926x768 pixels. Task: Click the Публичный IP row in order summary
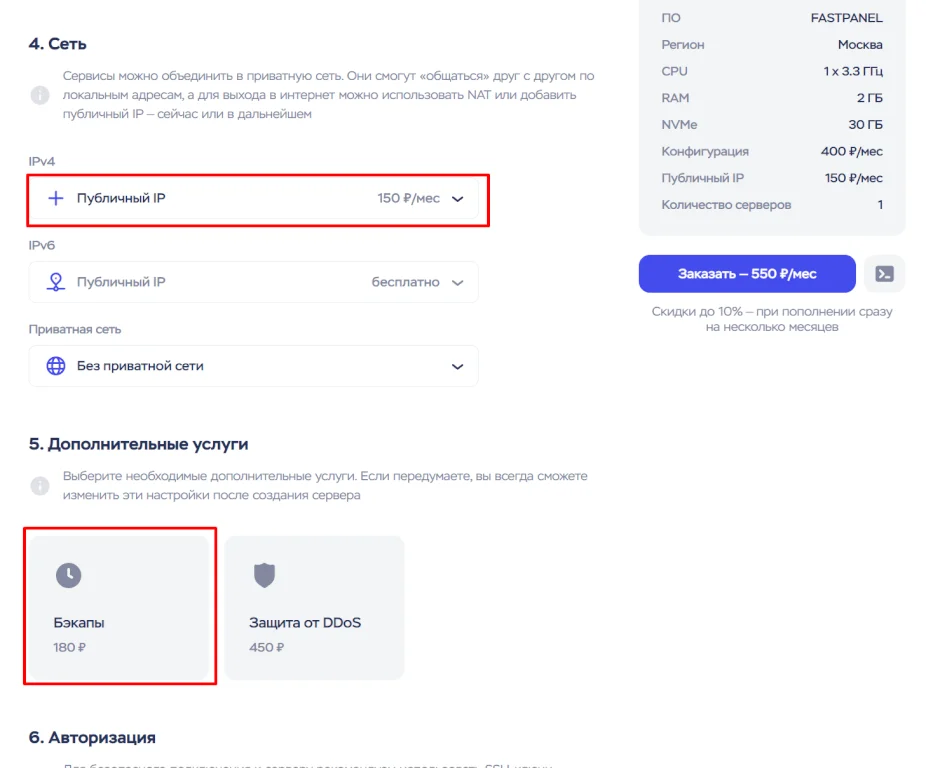pos(771,178)
